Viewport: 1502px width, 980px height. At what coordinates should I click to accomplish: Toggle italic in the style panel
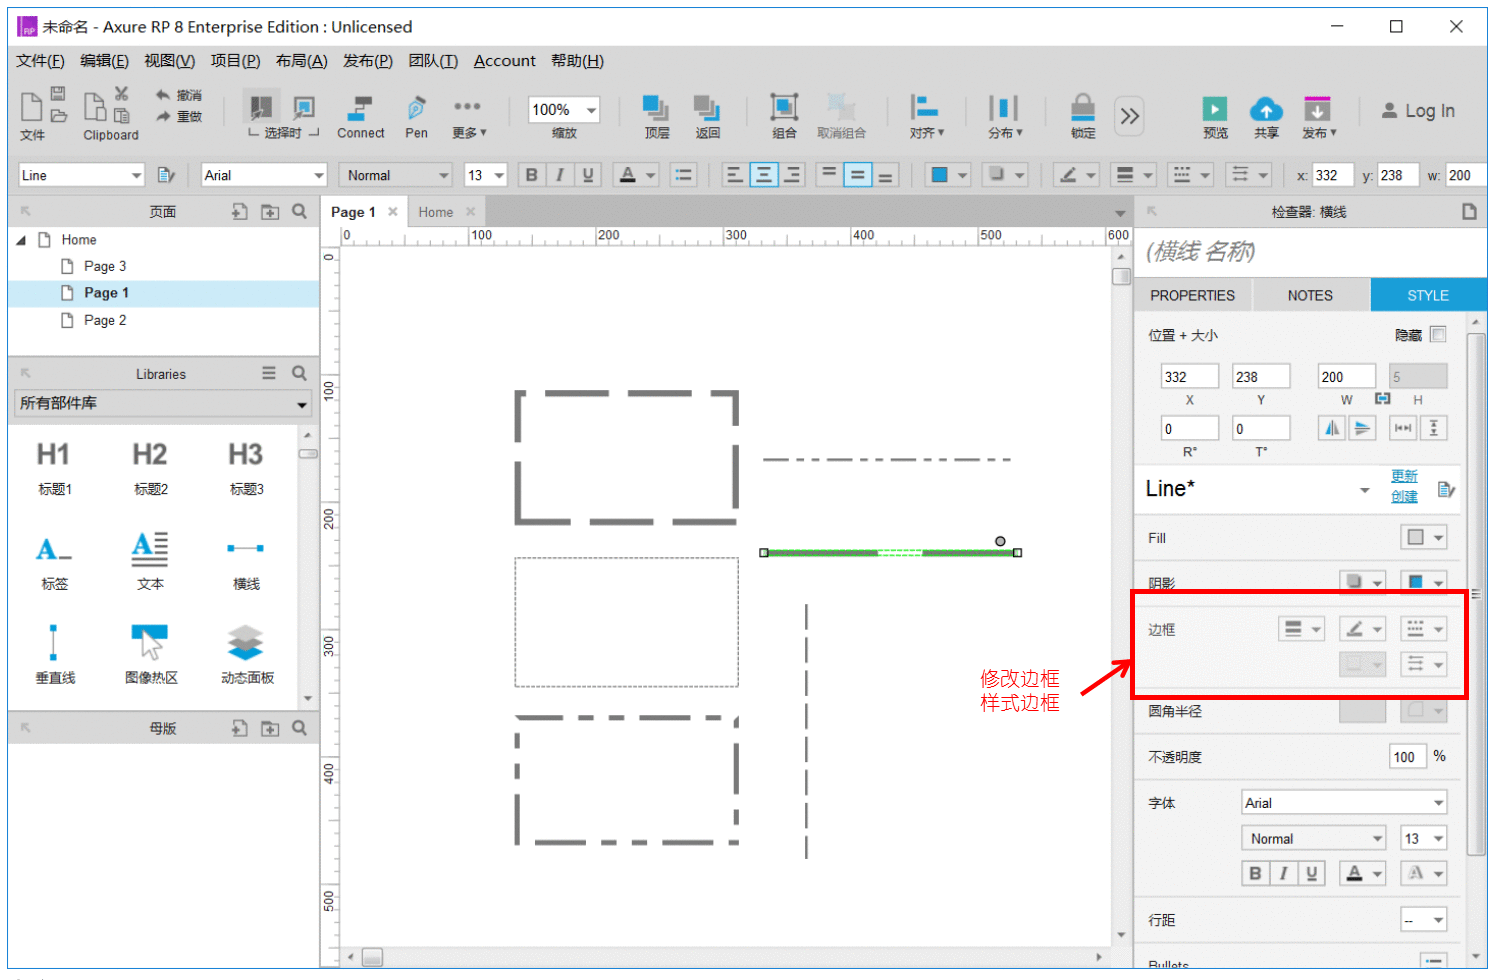[1283, 873]
